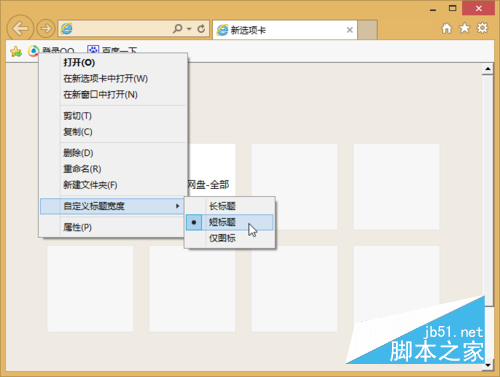Click scrollbar up arrow
The height and width of the screenshot is (377, 500).
[488, 69]
